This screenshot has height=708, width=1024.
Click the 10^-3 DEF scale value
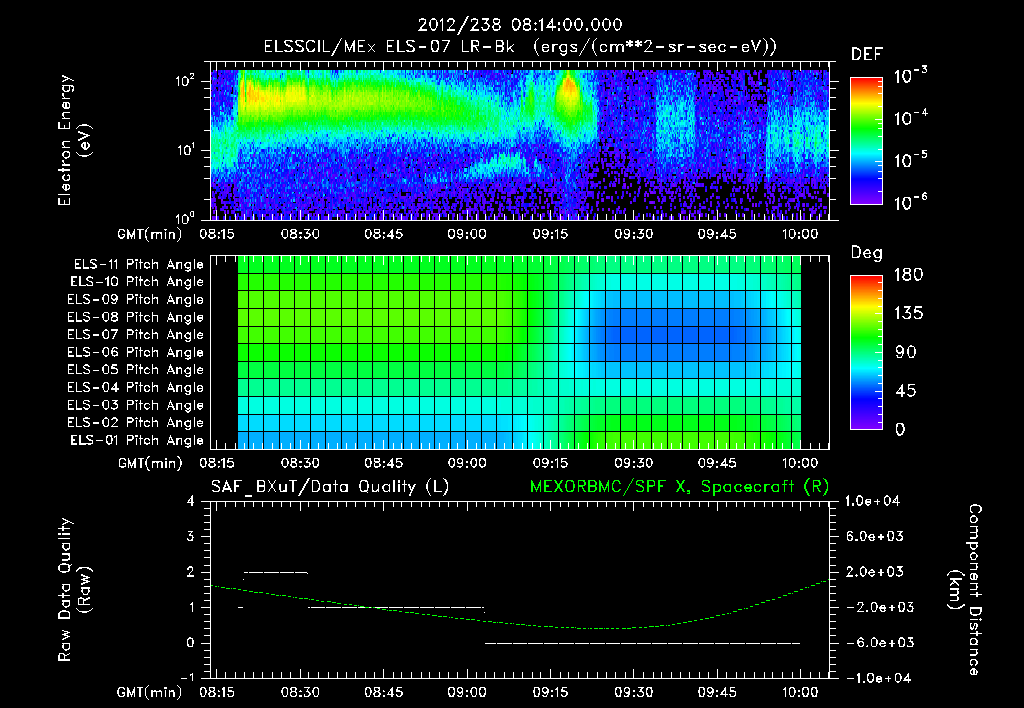pyautogui.click(x=910, y=76)
